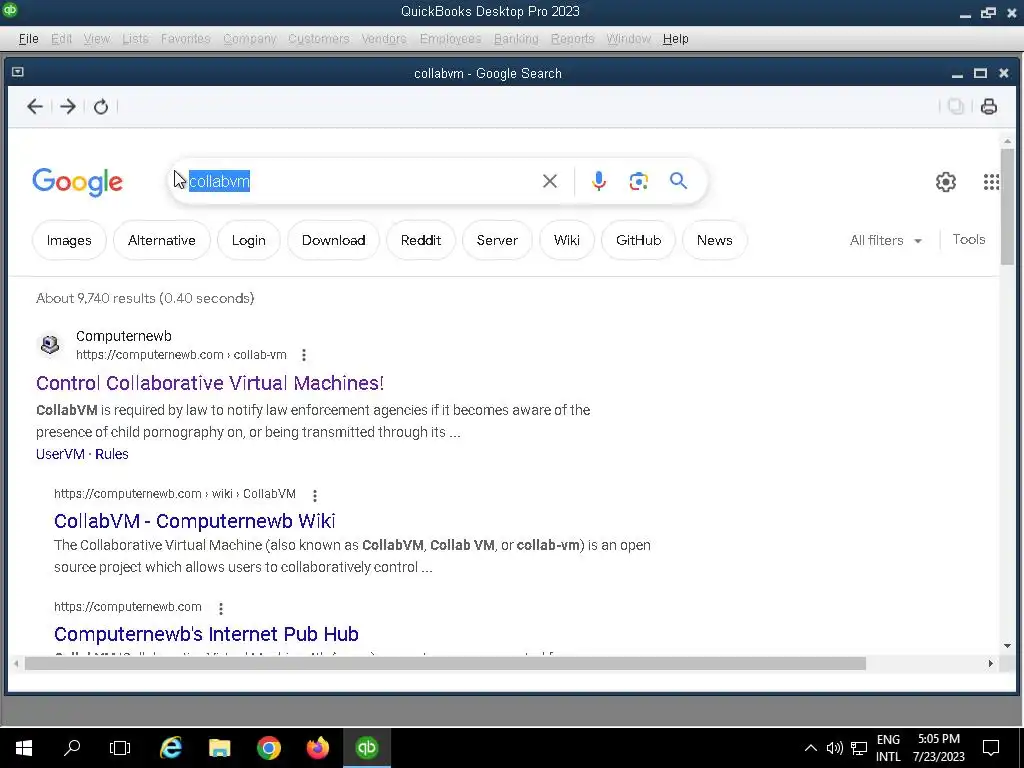
Task: Filter results by Images
Action: coord(69,240)
